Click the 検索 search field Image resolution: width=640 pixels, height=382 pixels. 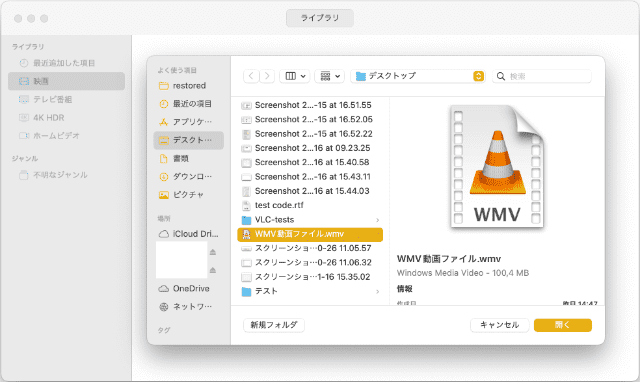[542, 76]
